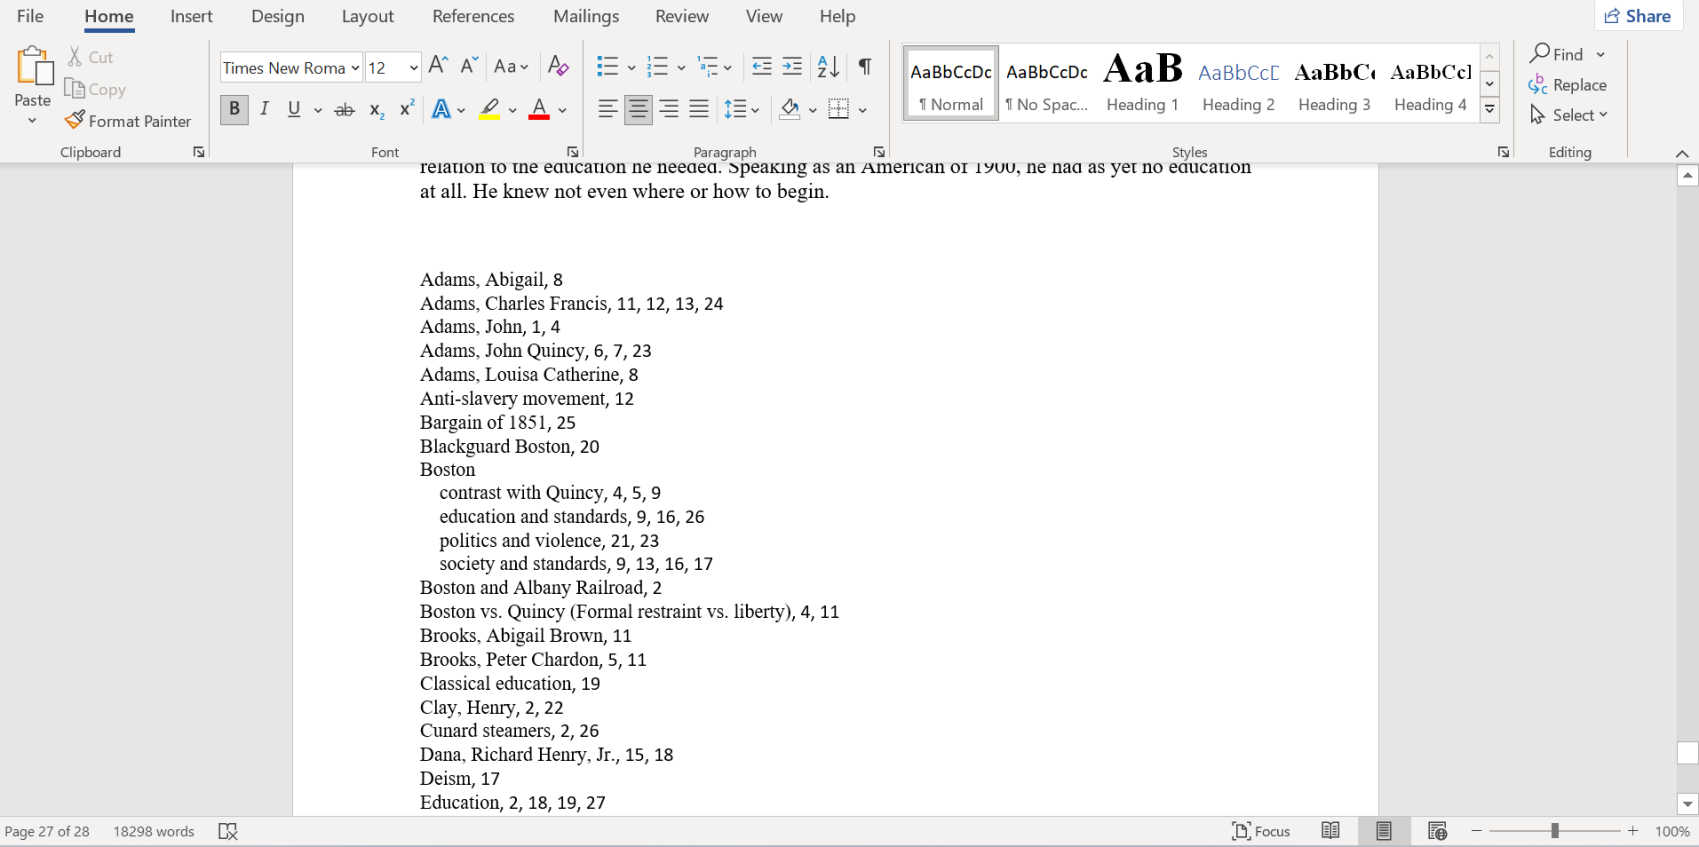Activate the Format Painter tool

pos(128,121)
